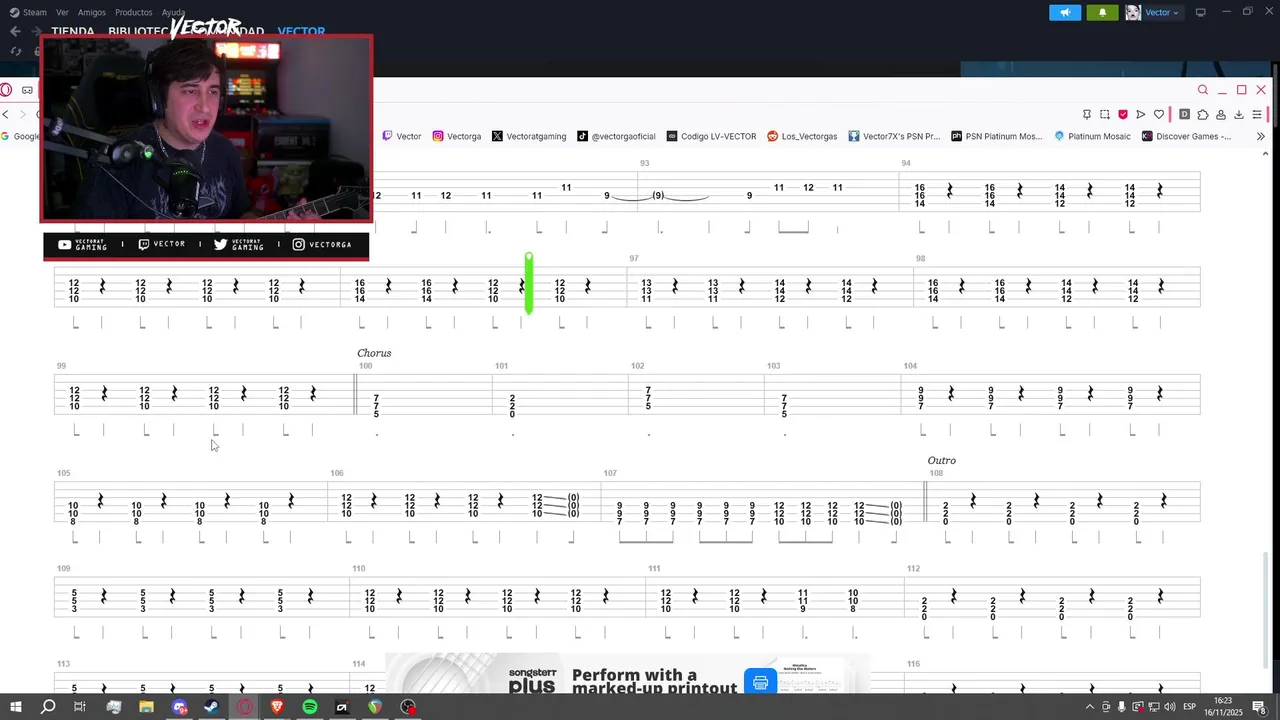Click the Opera pinboard pin icon
Screen dimensions: 1280x720
[x=1086, y=114]
